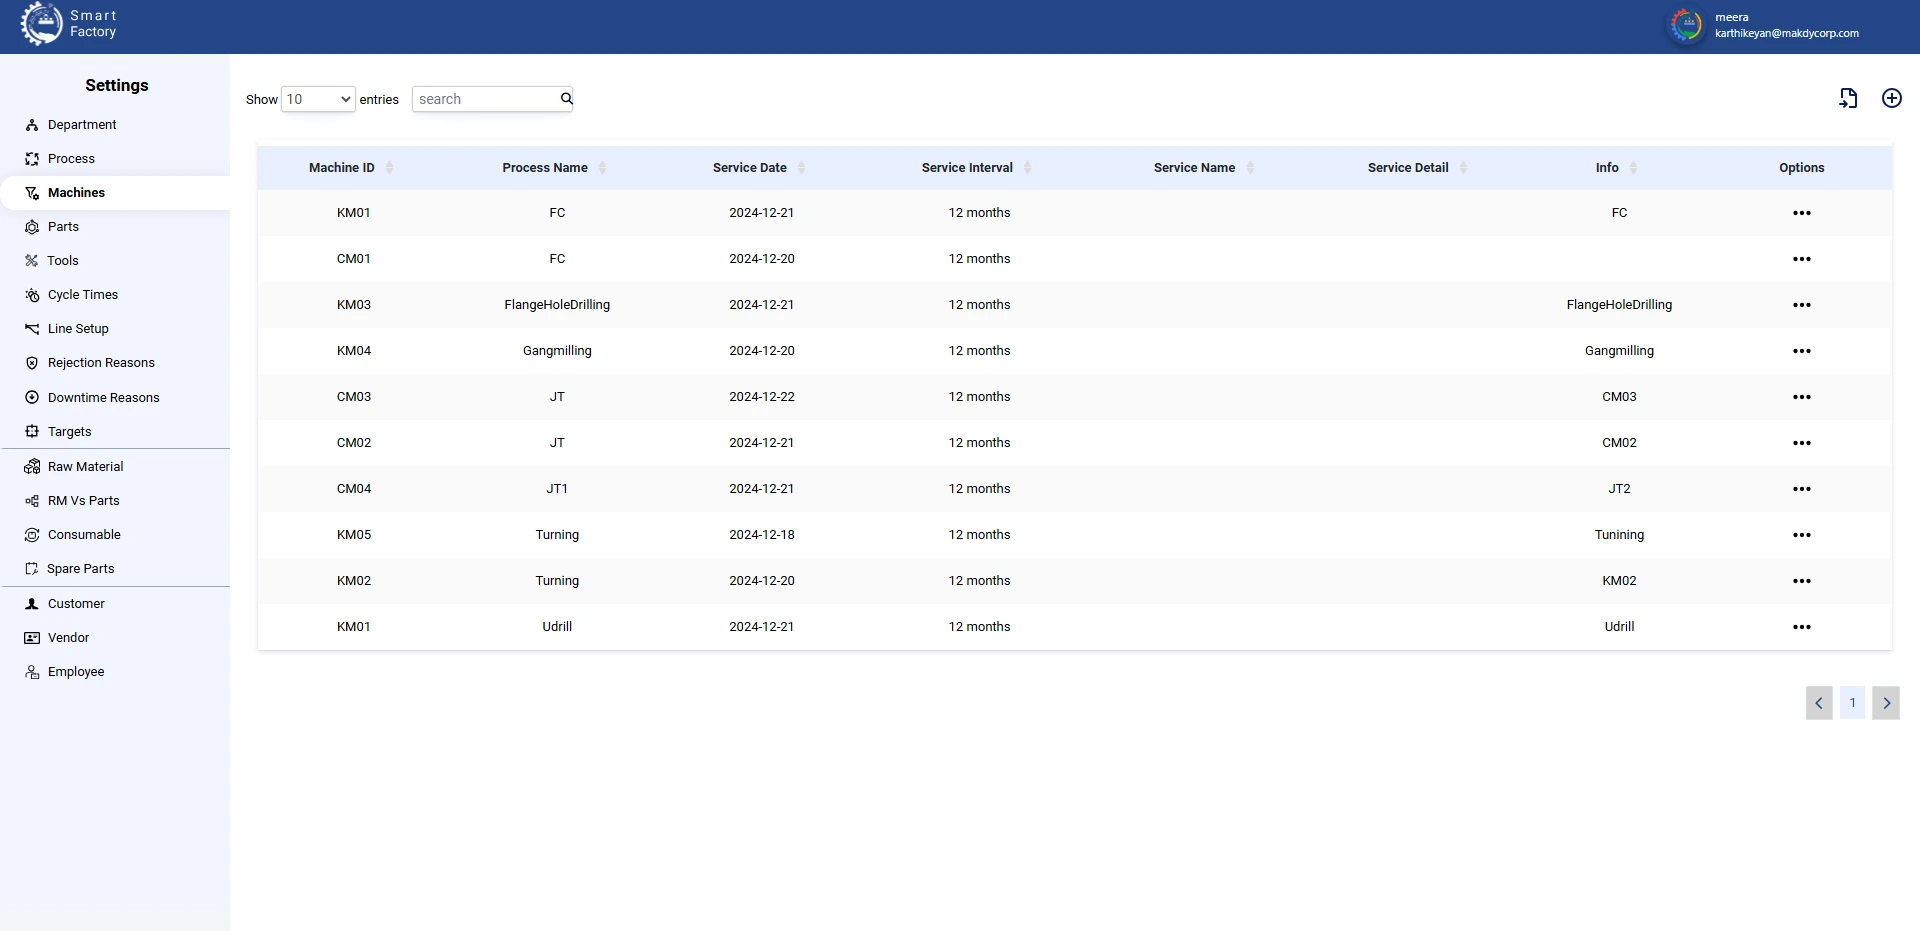The width and height of the screenshot is (1920, 931).
Task: Open options menu for CM04 row
Action: (1801, 489)
